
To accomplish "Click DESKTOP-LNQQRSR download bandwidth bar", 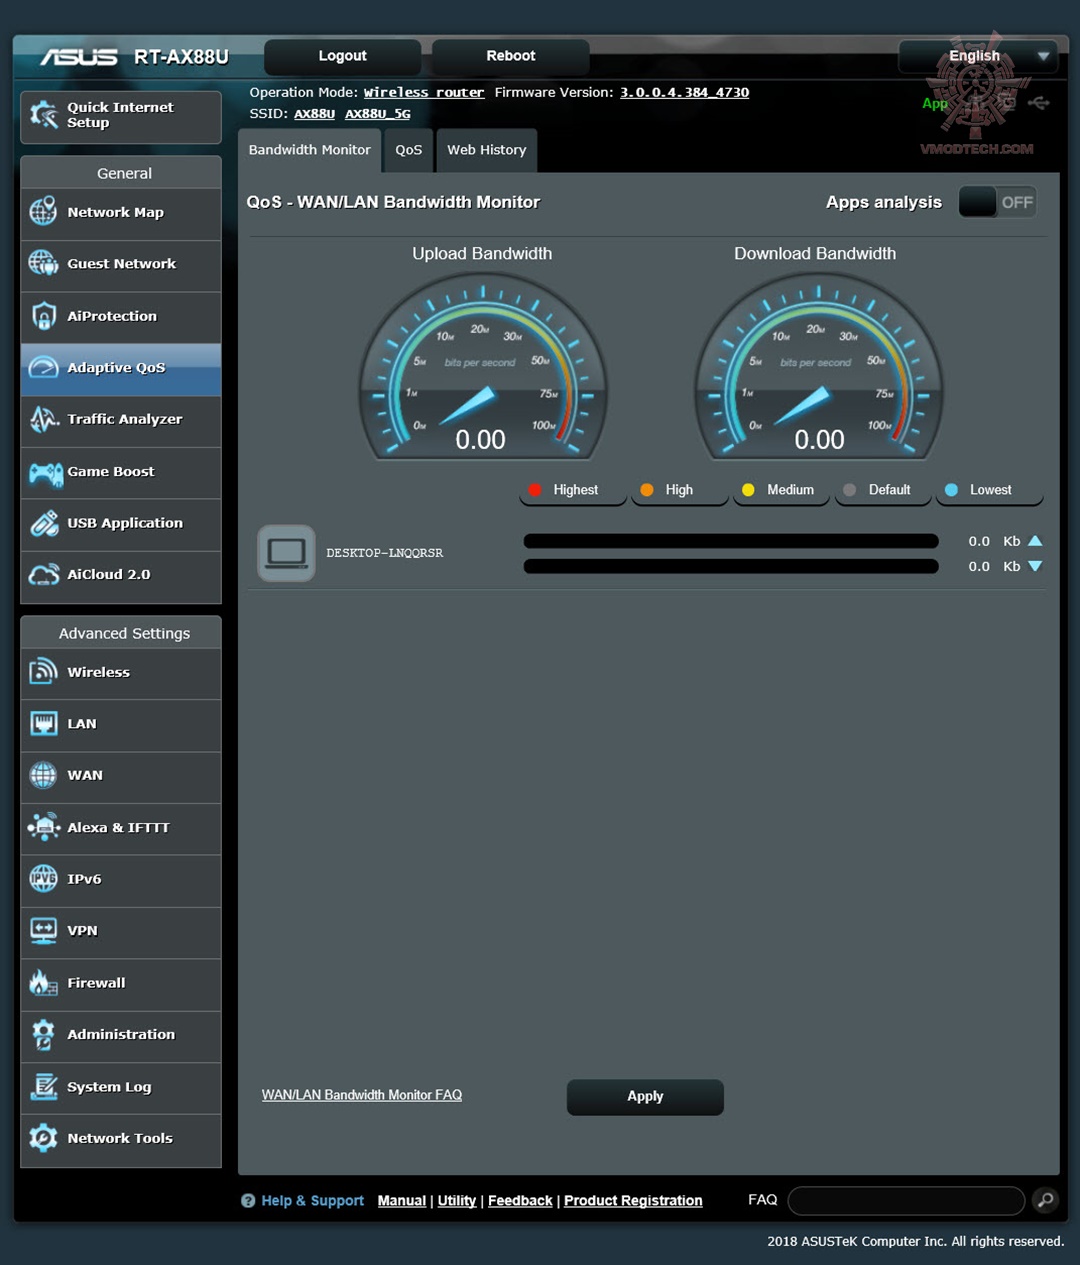I will (x=731, y=566).
